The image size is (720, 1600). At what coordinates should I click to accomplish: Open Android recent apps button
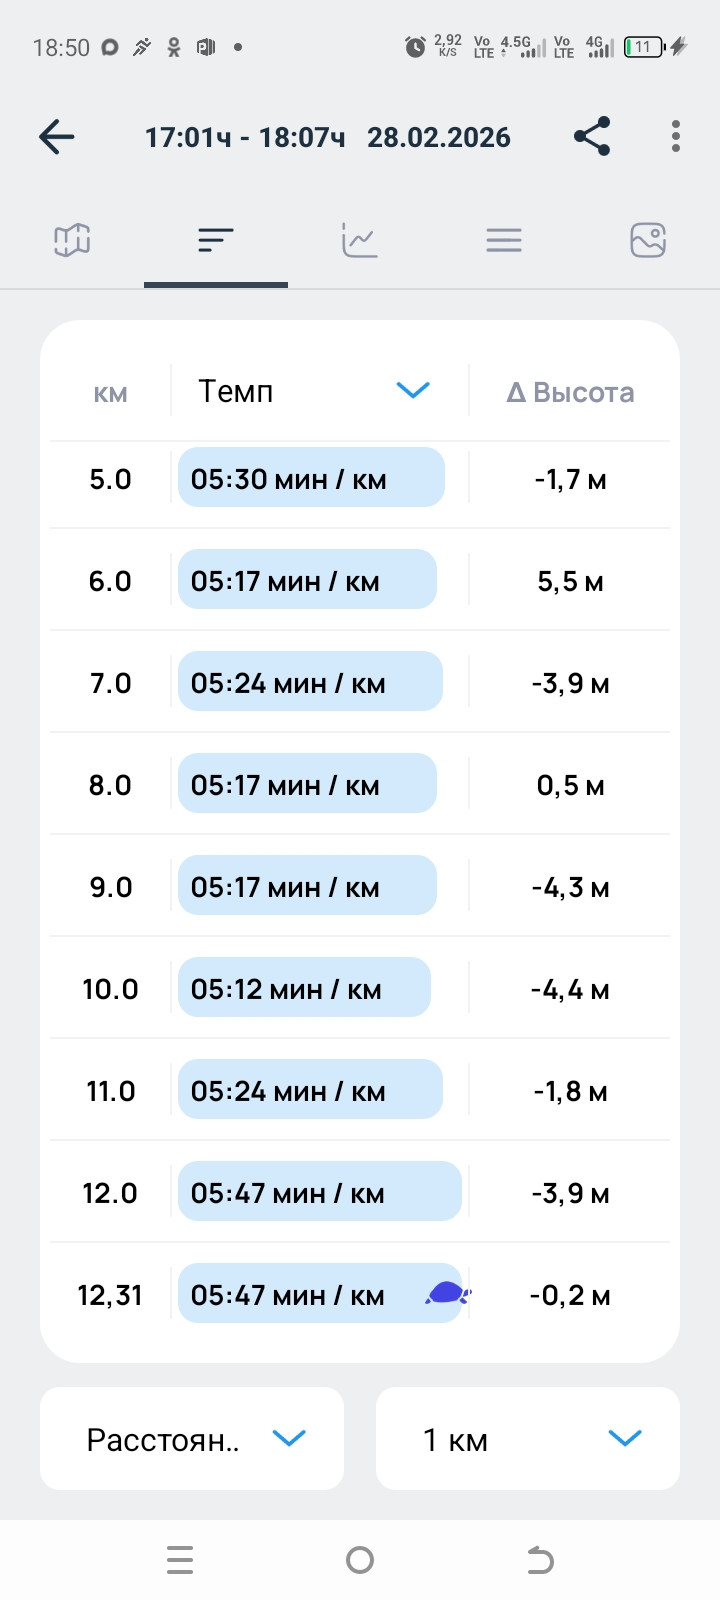pos(180,1560)
